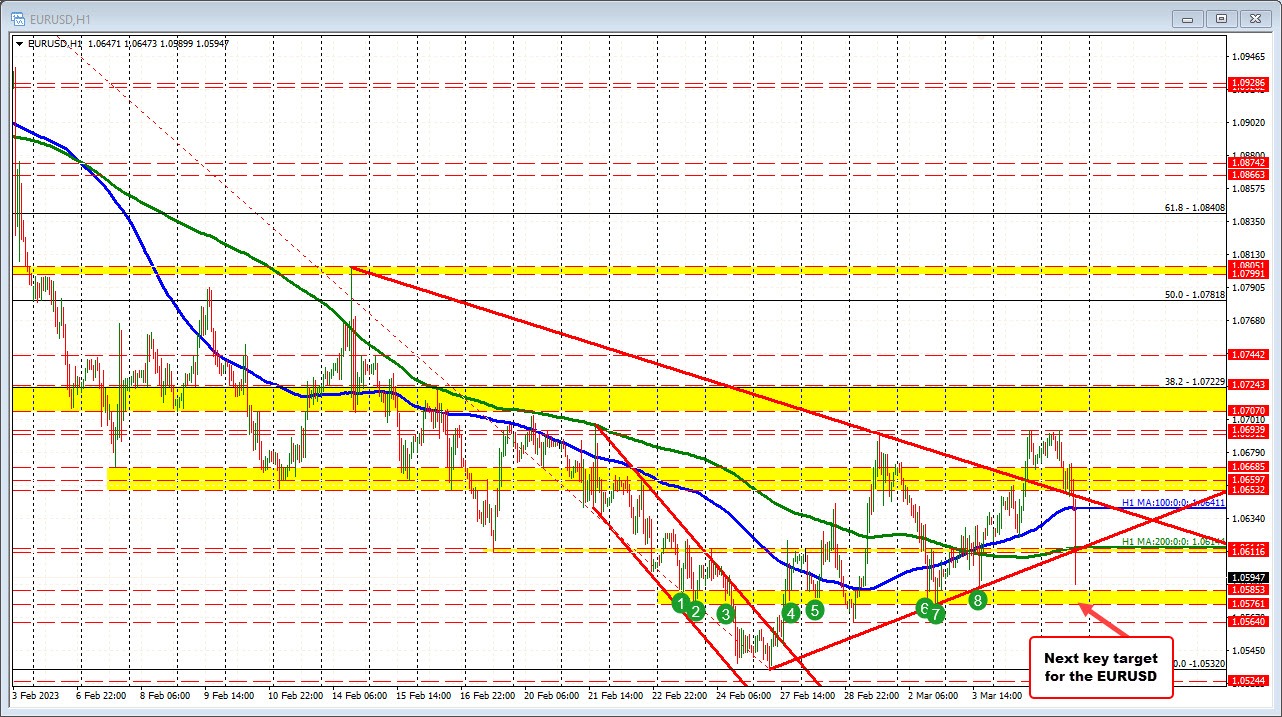Select the 1.06532 red price level label
The height and width of the screenshot is (717, 1282).
pyautogui.click(x=1249, y=490)
